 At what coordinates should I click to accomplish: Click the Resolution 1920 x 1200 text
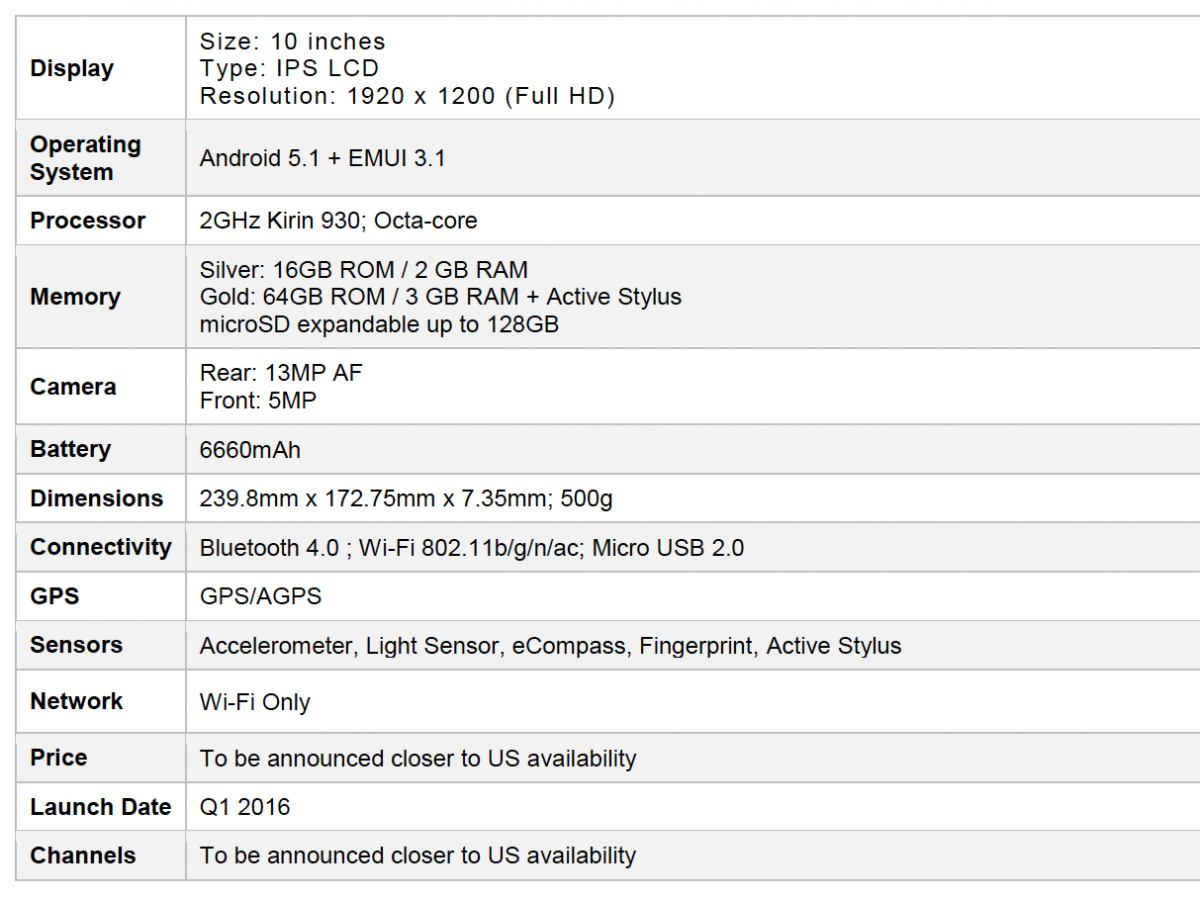407,97
